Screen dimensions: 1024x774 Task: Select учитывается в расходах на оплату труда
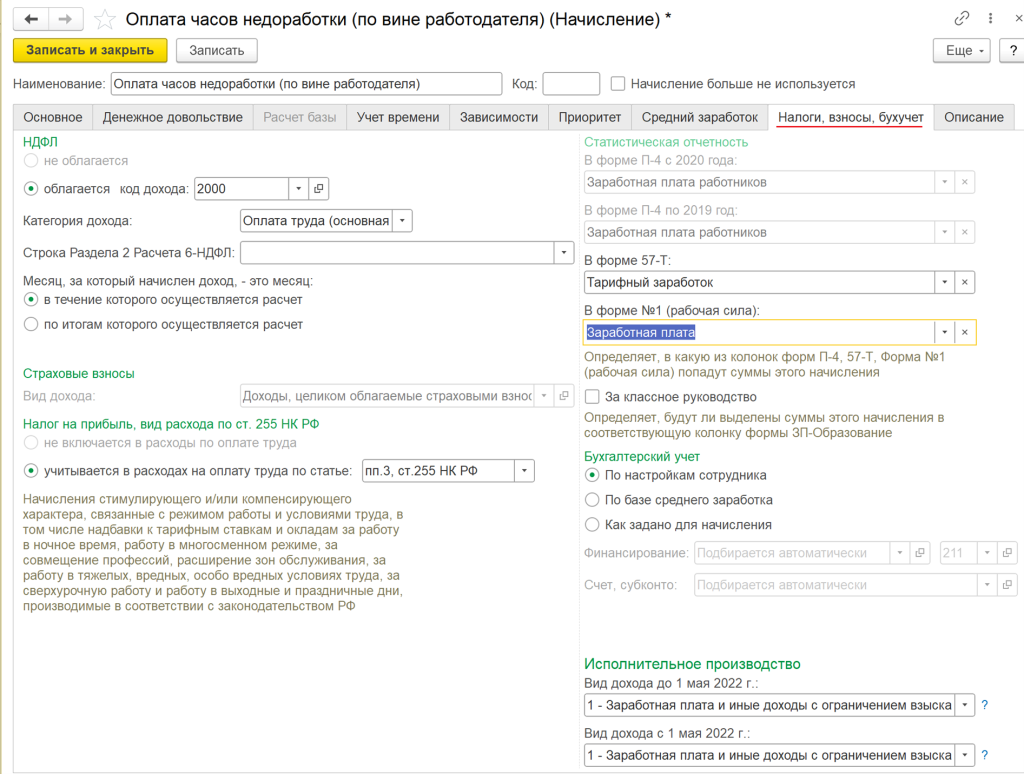click(31, 471)
